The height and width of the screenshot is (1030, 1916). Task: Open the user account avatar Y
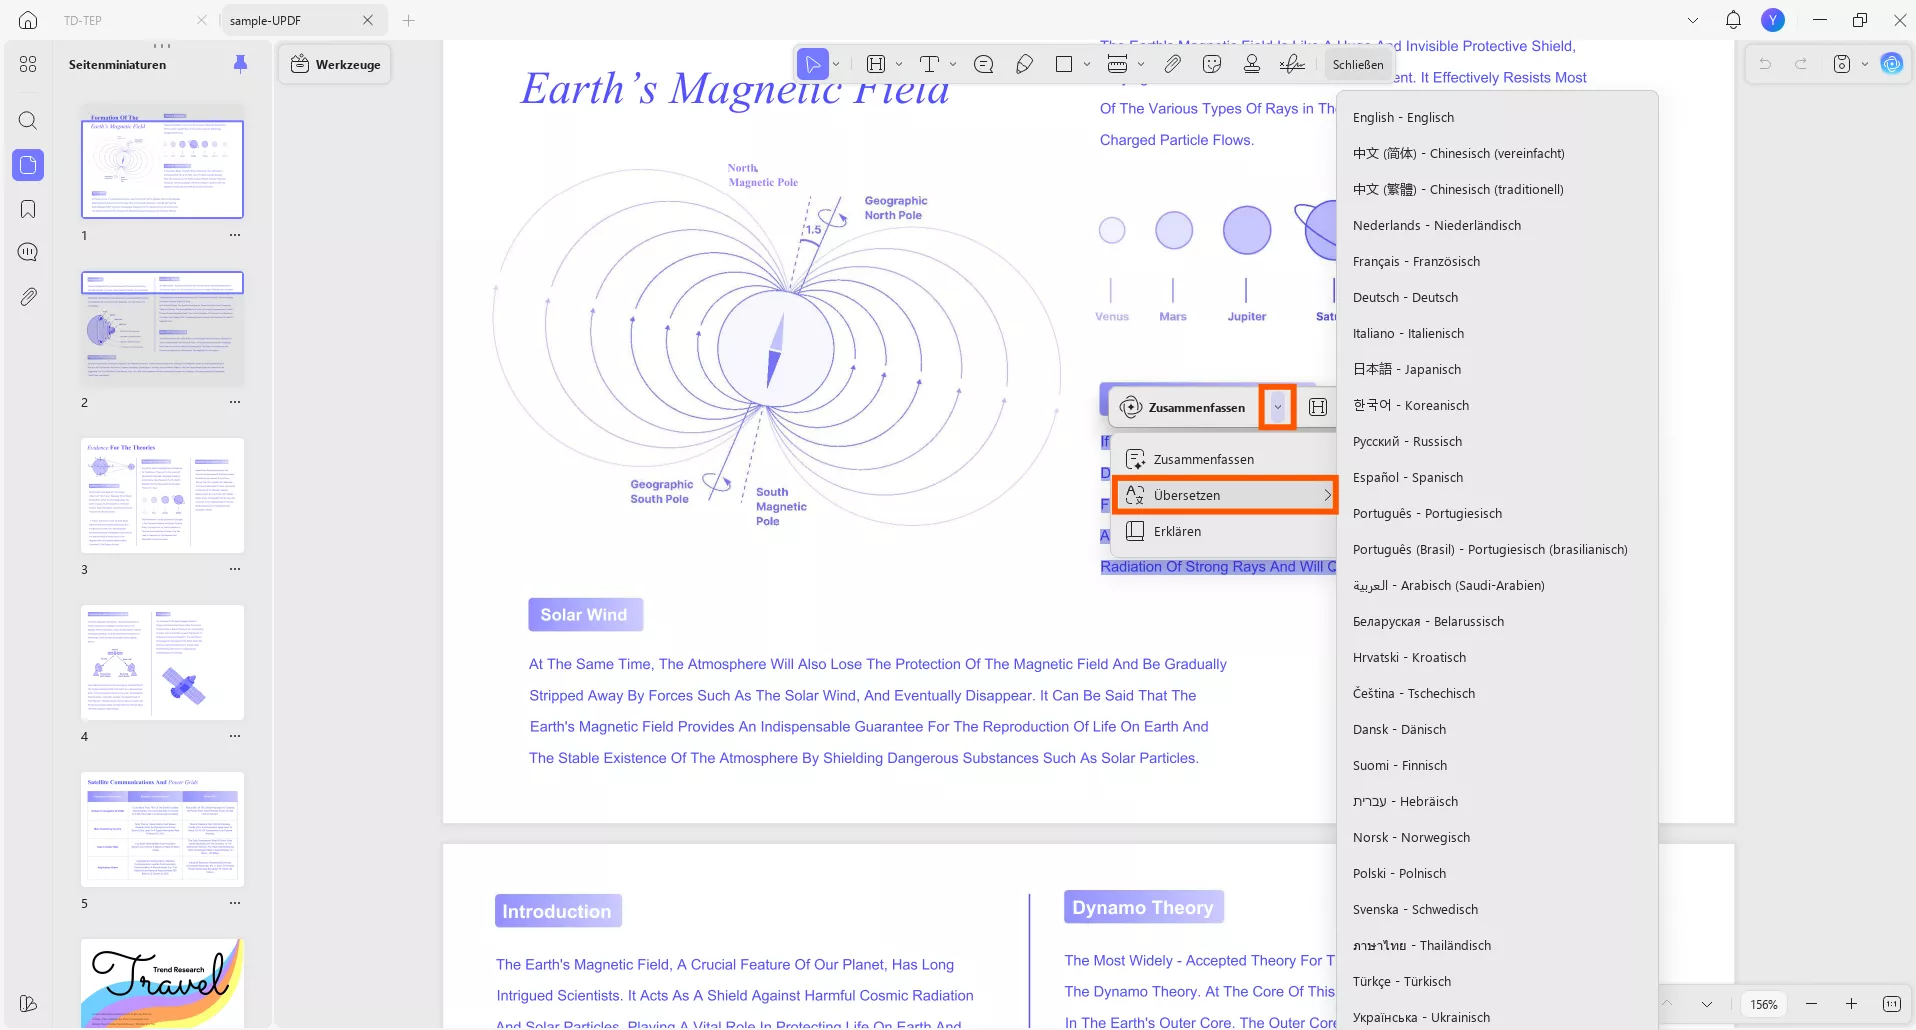click(1773, 20)
